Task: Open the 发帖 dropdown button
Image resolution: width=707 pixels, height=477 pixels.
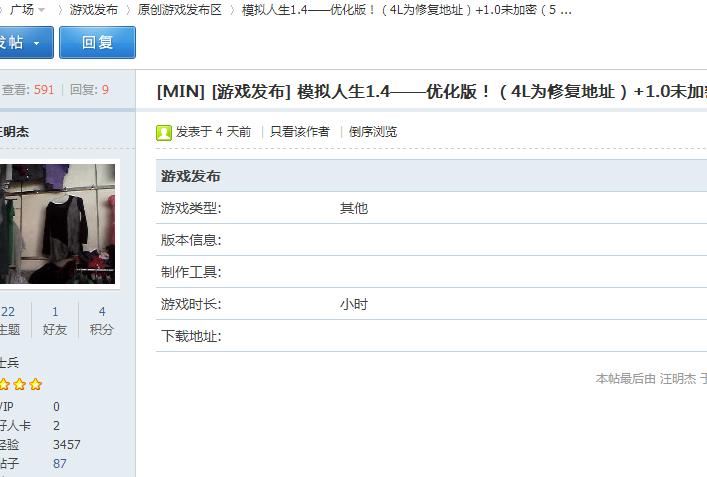Action: click(x=26, y=42)
